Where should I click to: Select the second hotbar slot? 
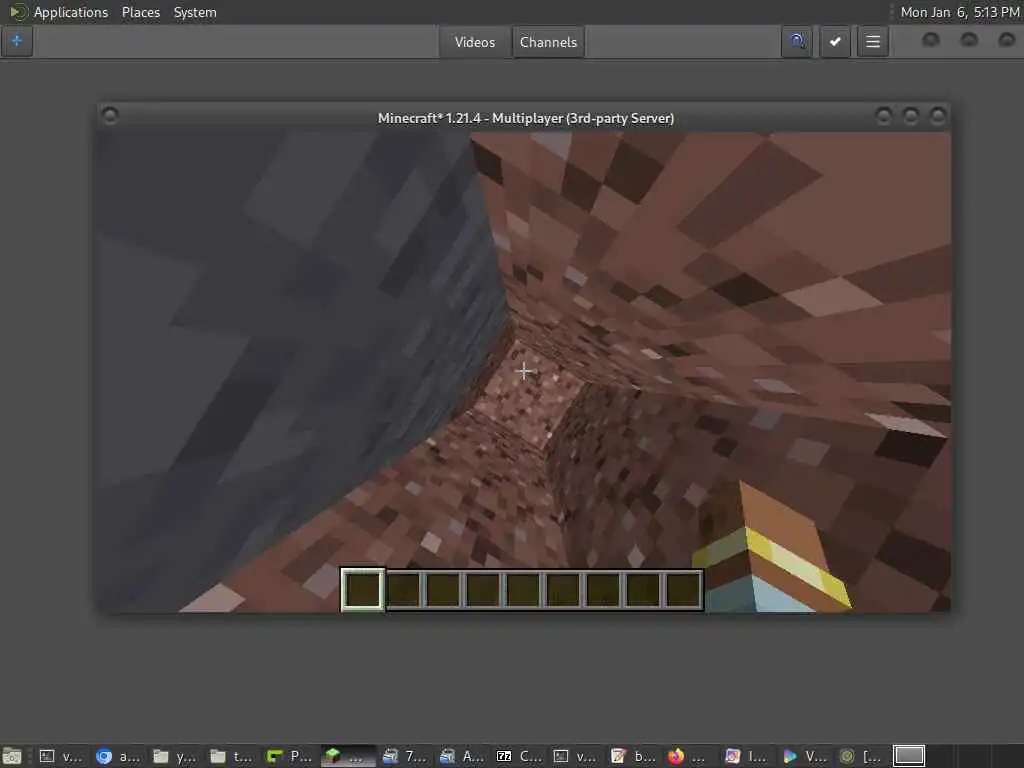(404, 589)
